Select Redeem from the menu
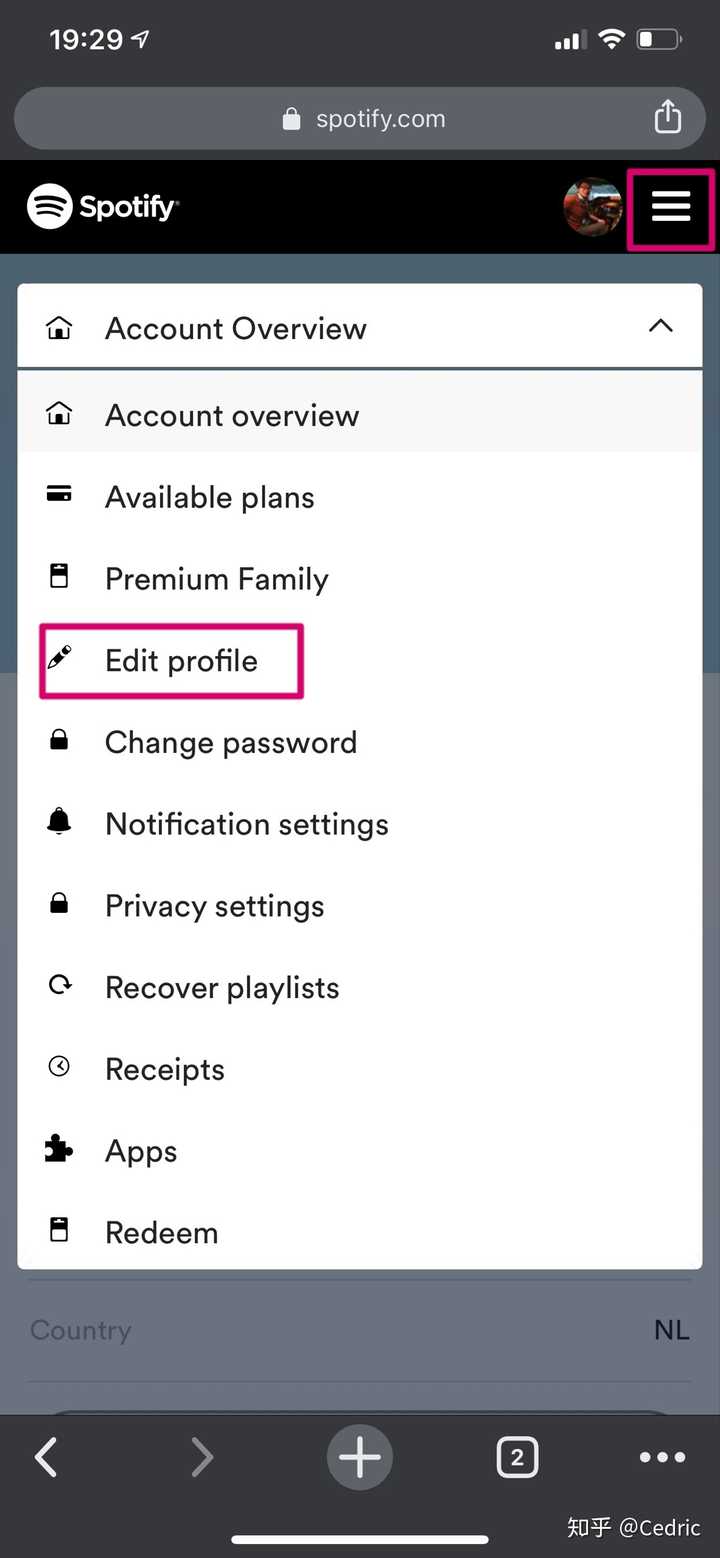Image resolution: width=720 pixels, height=1558 pixels. point(161,1232)
